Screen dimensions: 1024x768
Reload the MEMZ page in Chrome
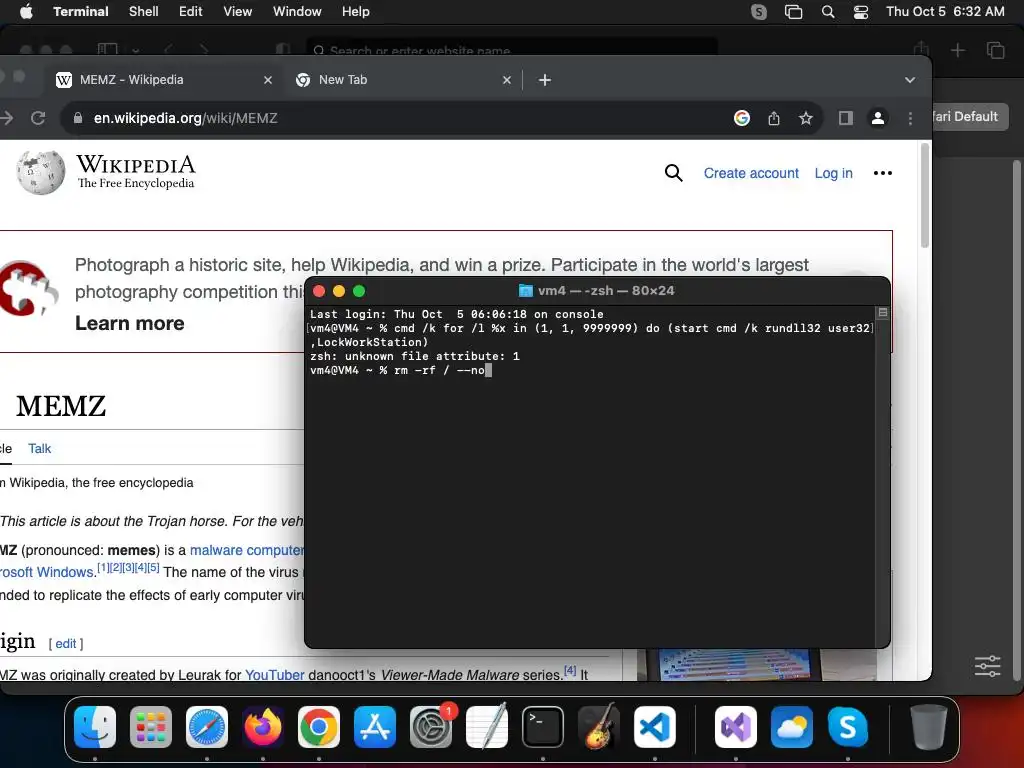(38, 118)
